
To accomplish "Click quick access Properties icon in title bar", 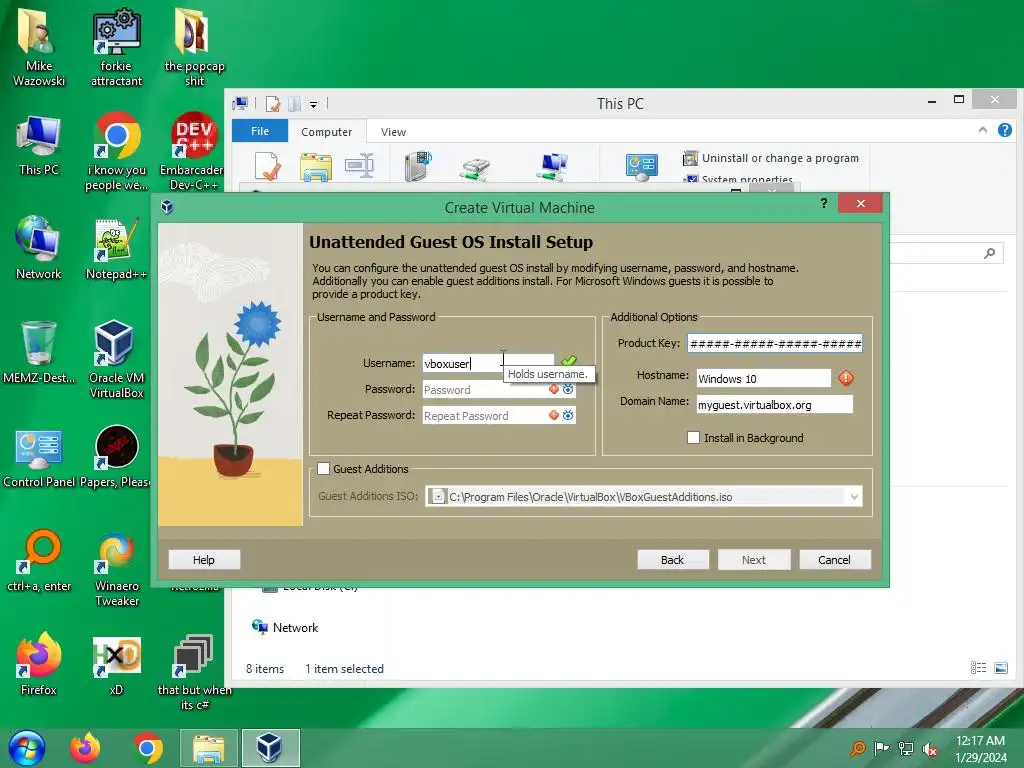I will point(273,103).
